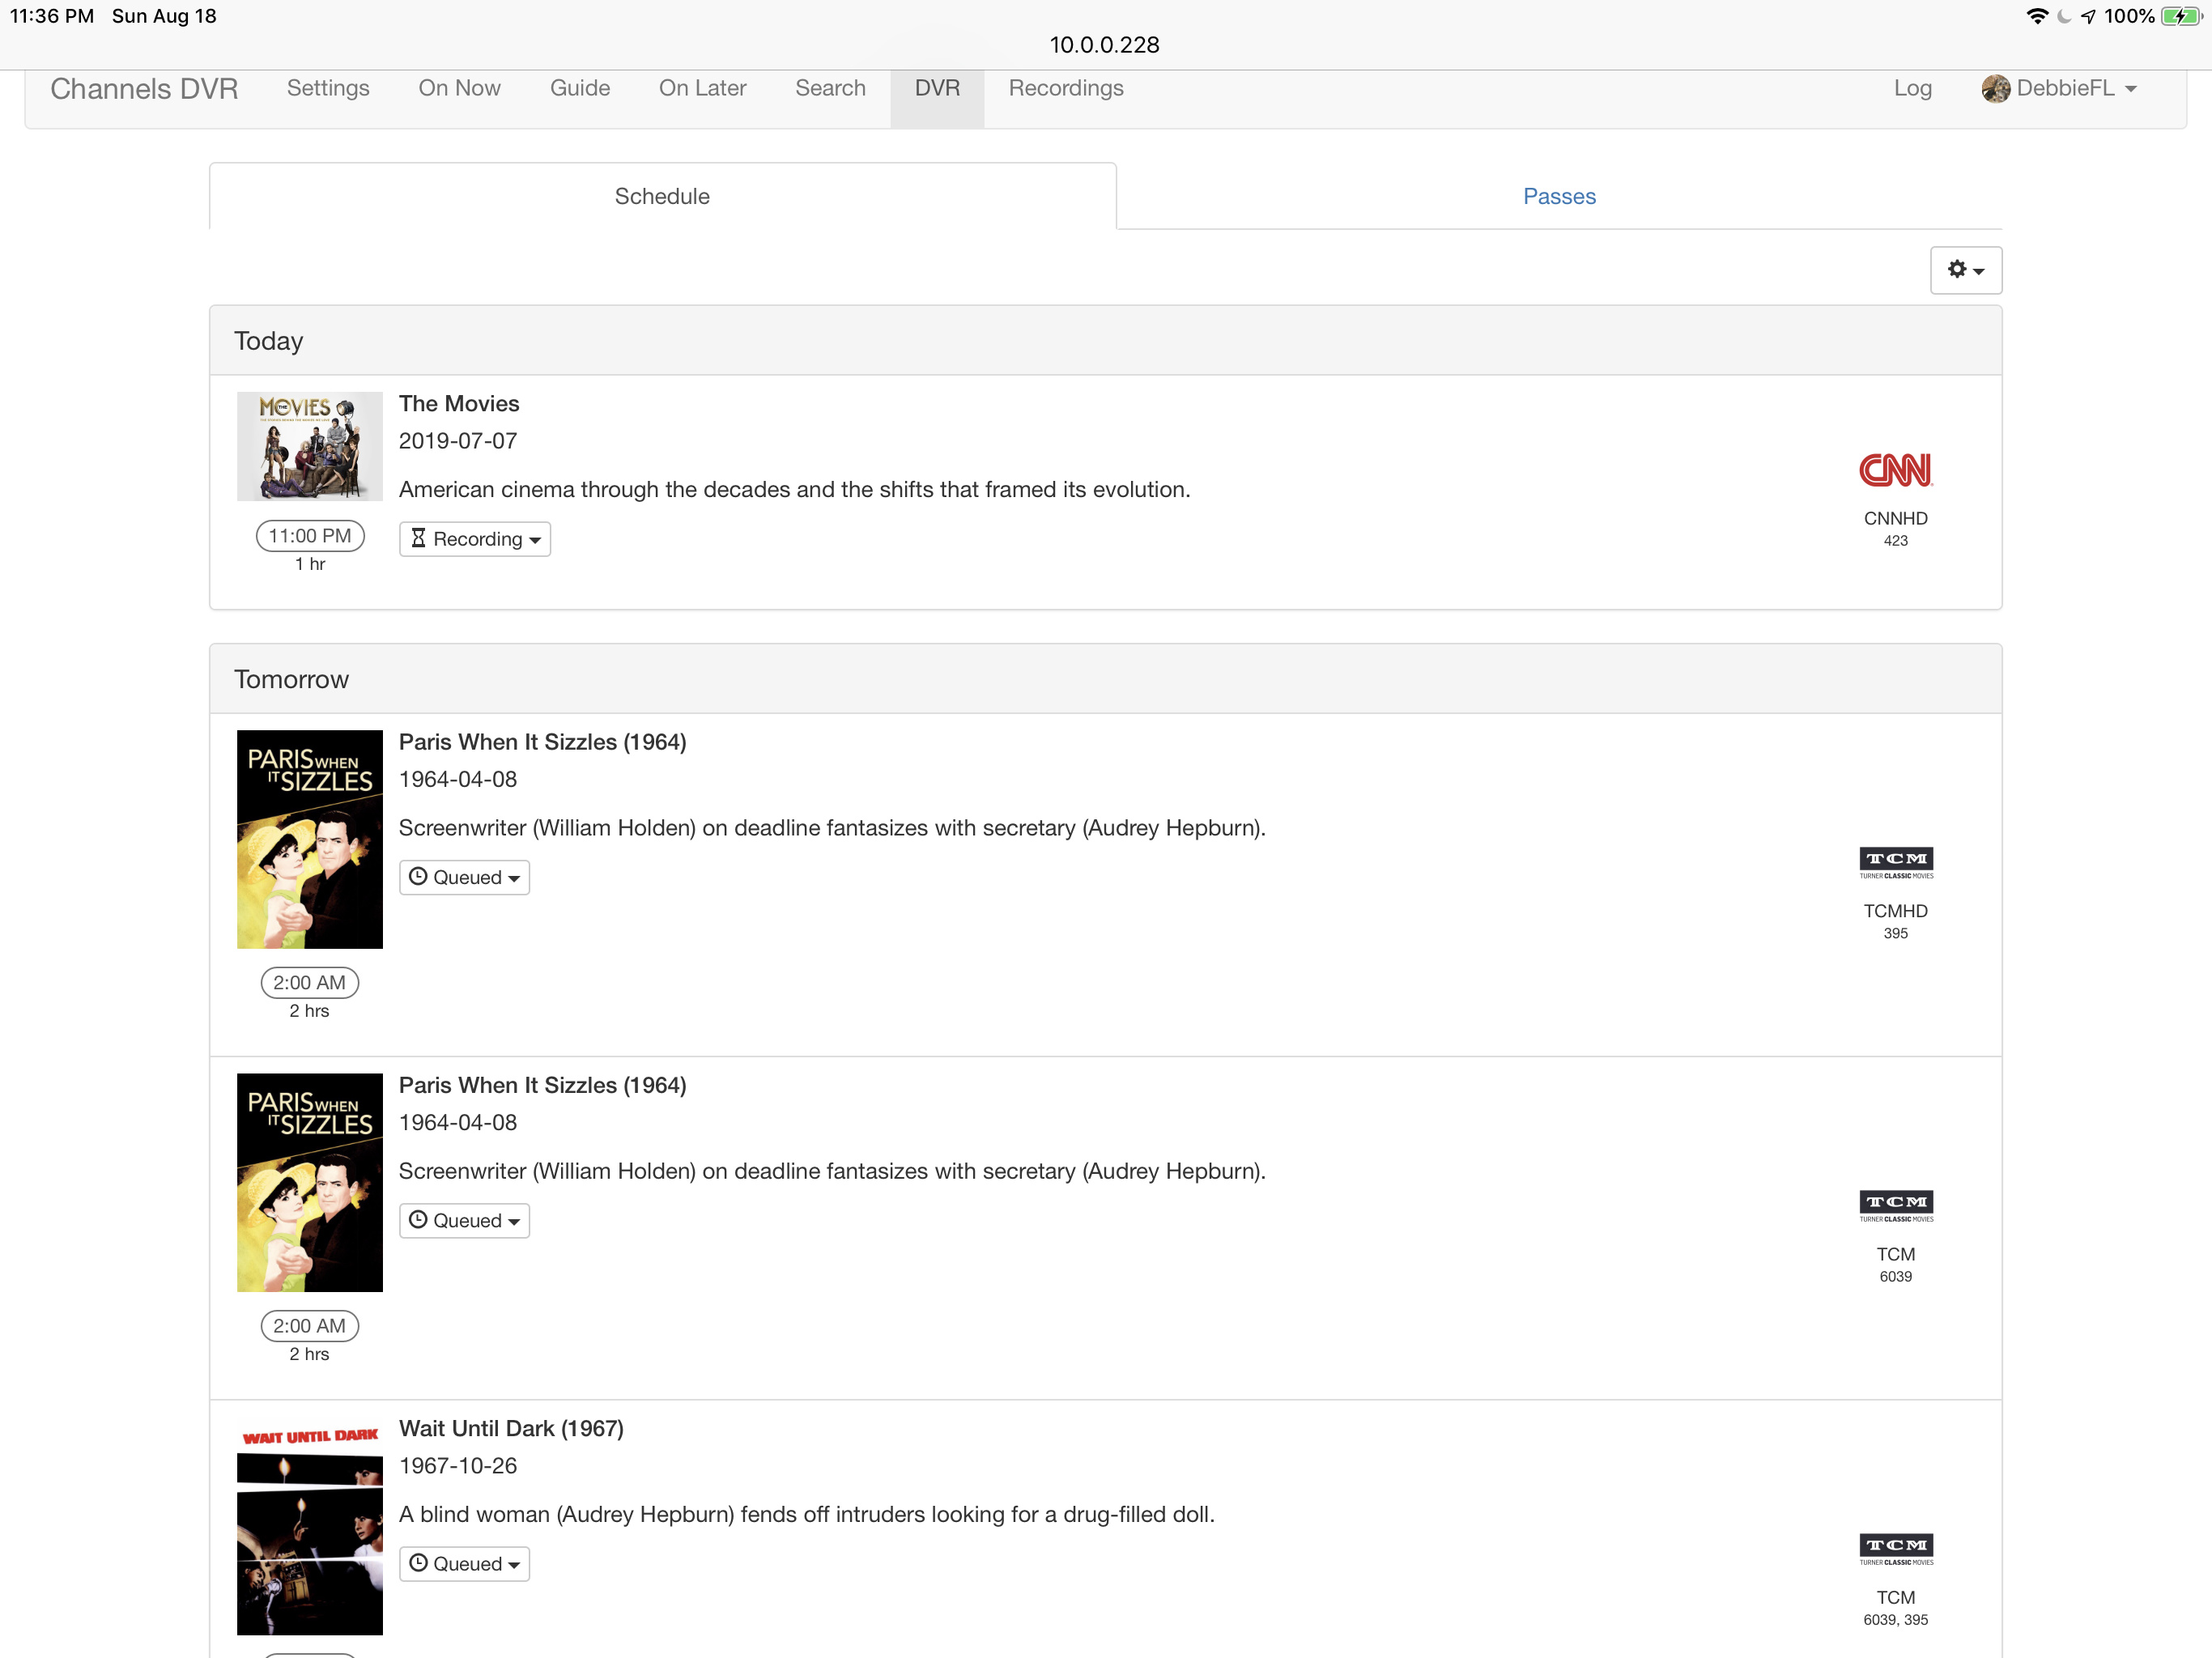
Task: Open the gear settings dropdown
Action: [x=1964, y=270]
